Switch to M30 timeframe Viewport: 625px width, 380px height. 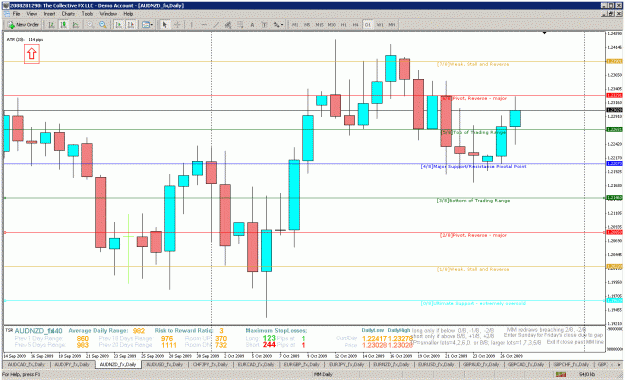tap(332, 25)
